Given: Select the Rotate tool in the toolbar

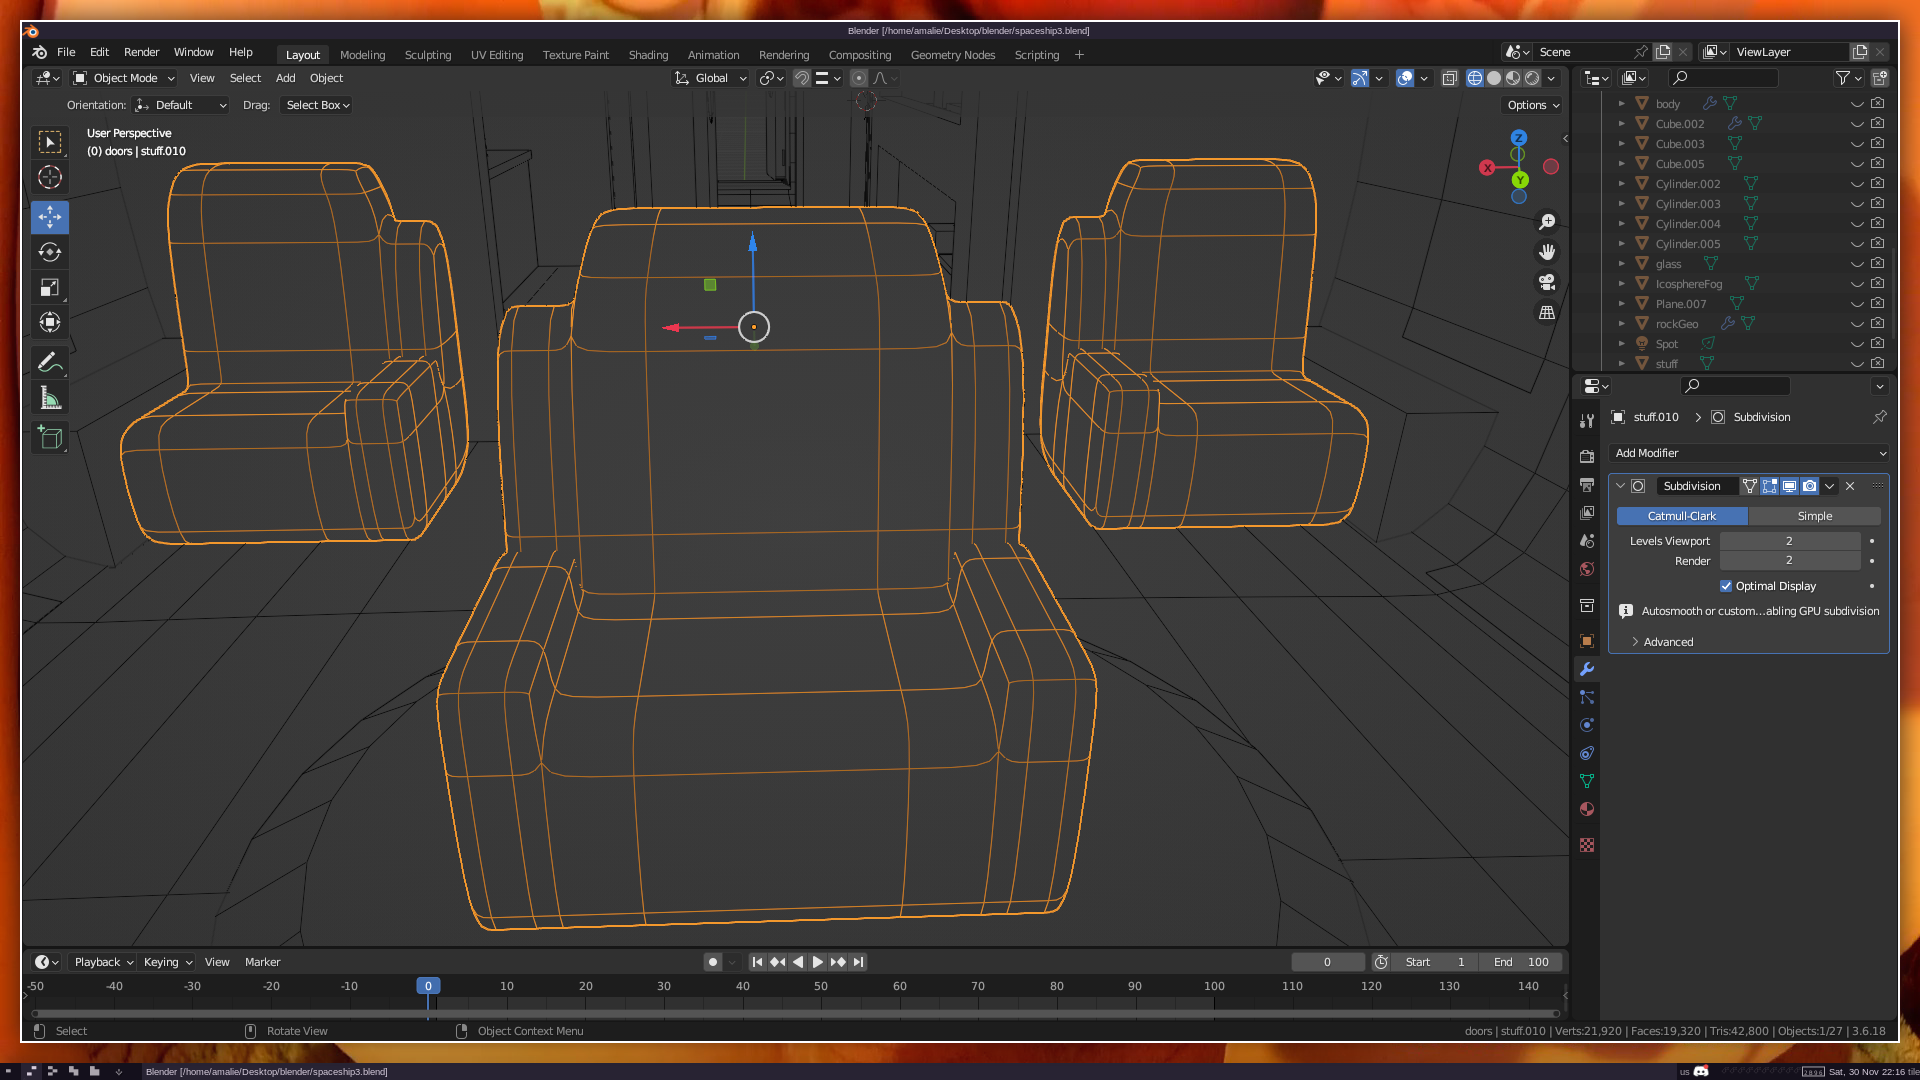Looking at the screenshot, I should (50, 252).
